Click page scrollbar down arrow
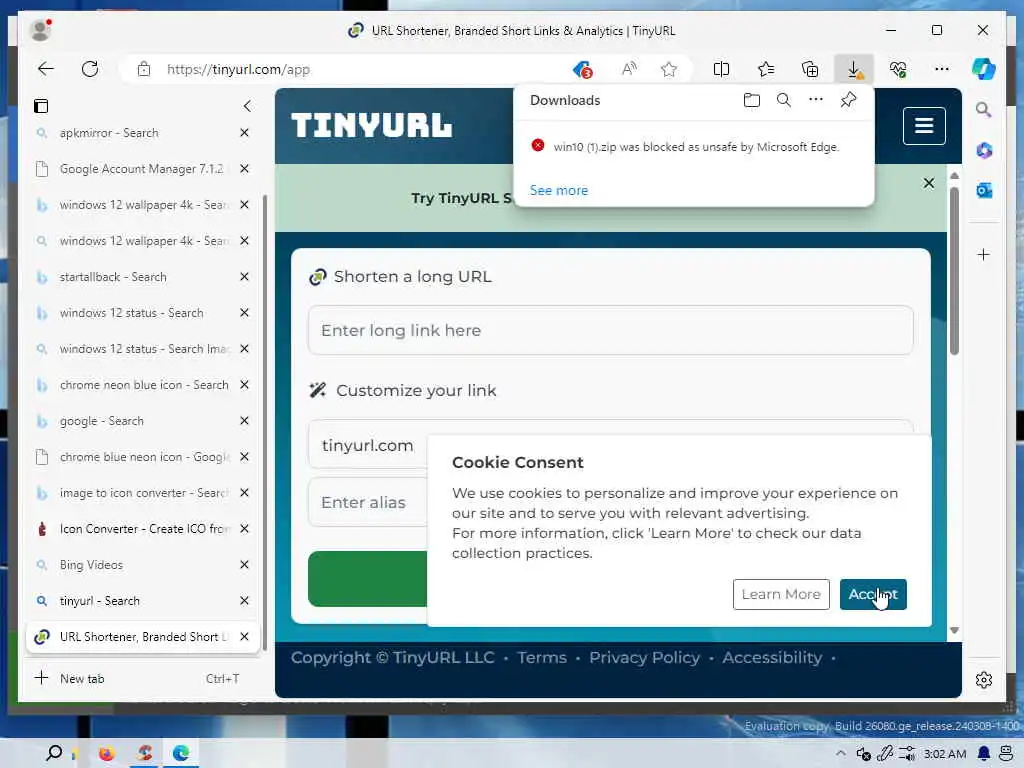Image resolution: width=1024 pixels, height=768 pixels. point(954,630)
